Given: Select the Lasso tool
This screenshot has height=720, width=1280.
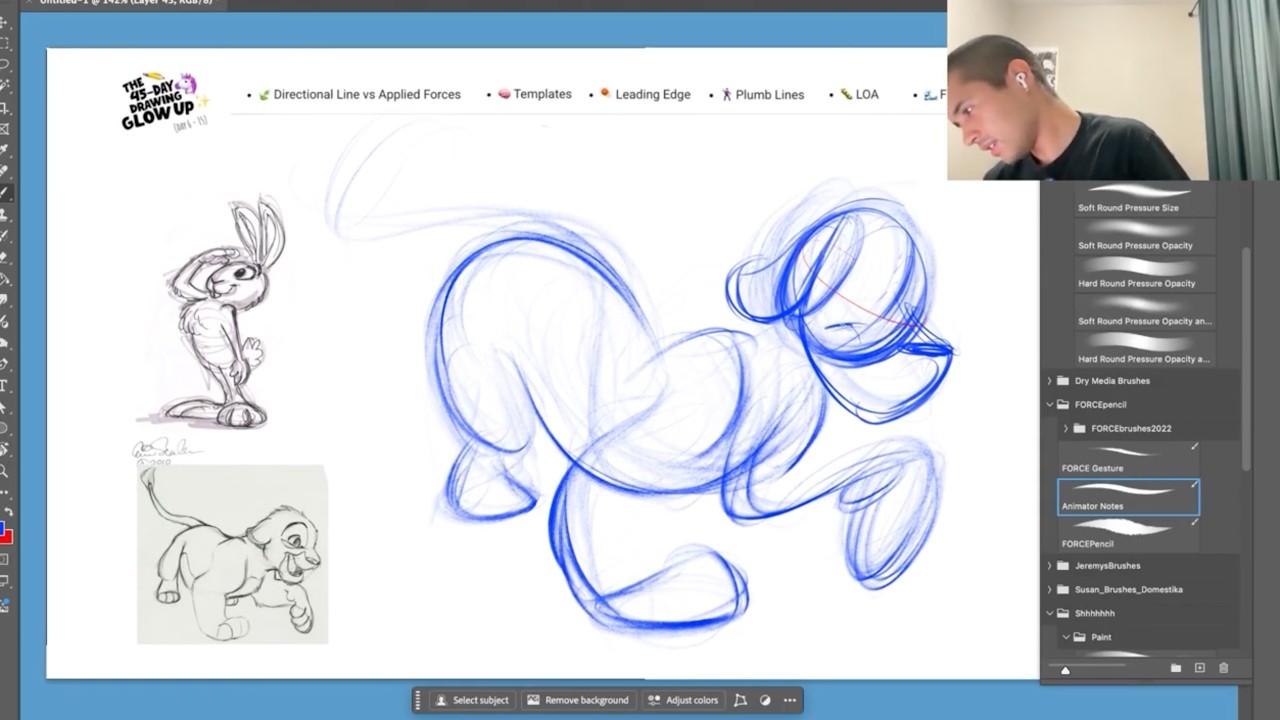Looking at the screenshot, I should [x=4, y=64].
